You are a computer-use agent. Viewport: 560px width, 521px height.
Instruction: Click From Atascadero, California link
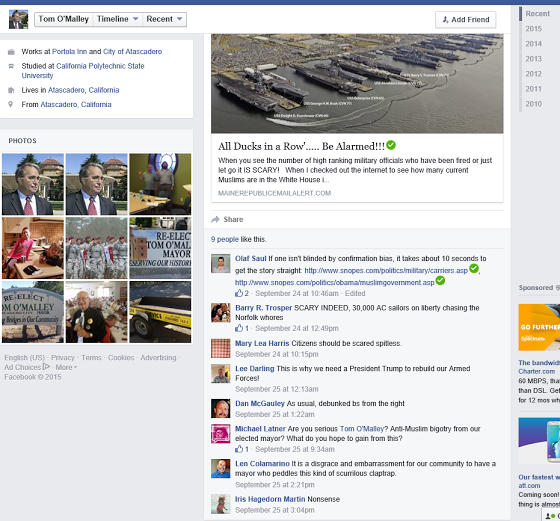coord(76,104)
